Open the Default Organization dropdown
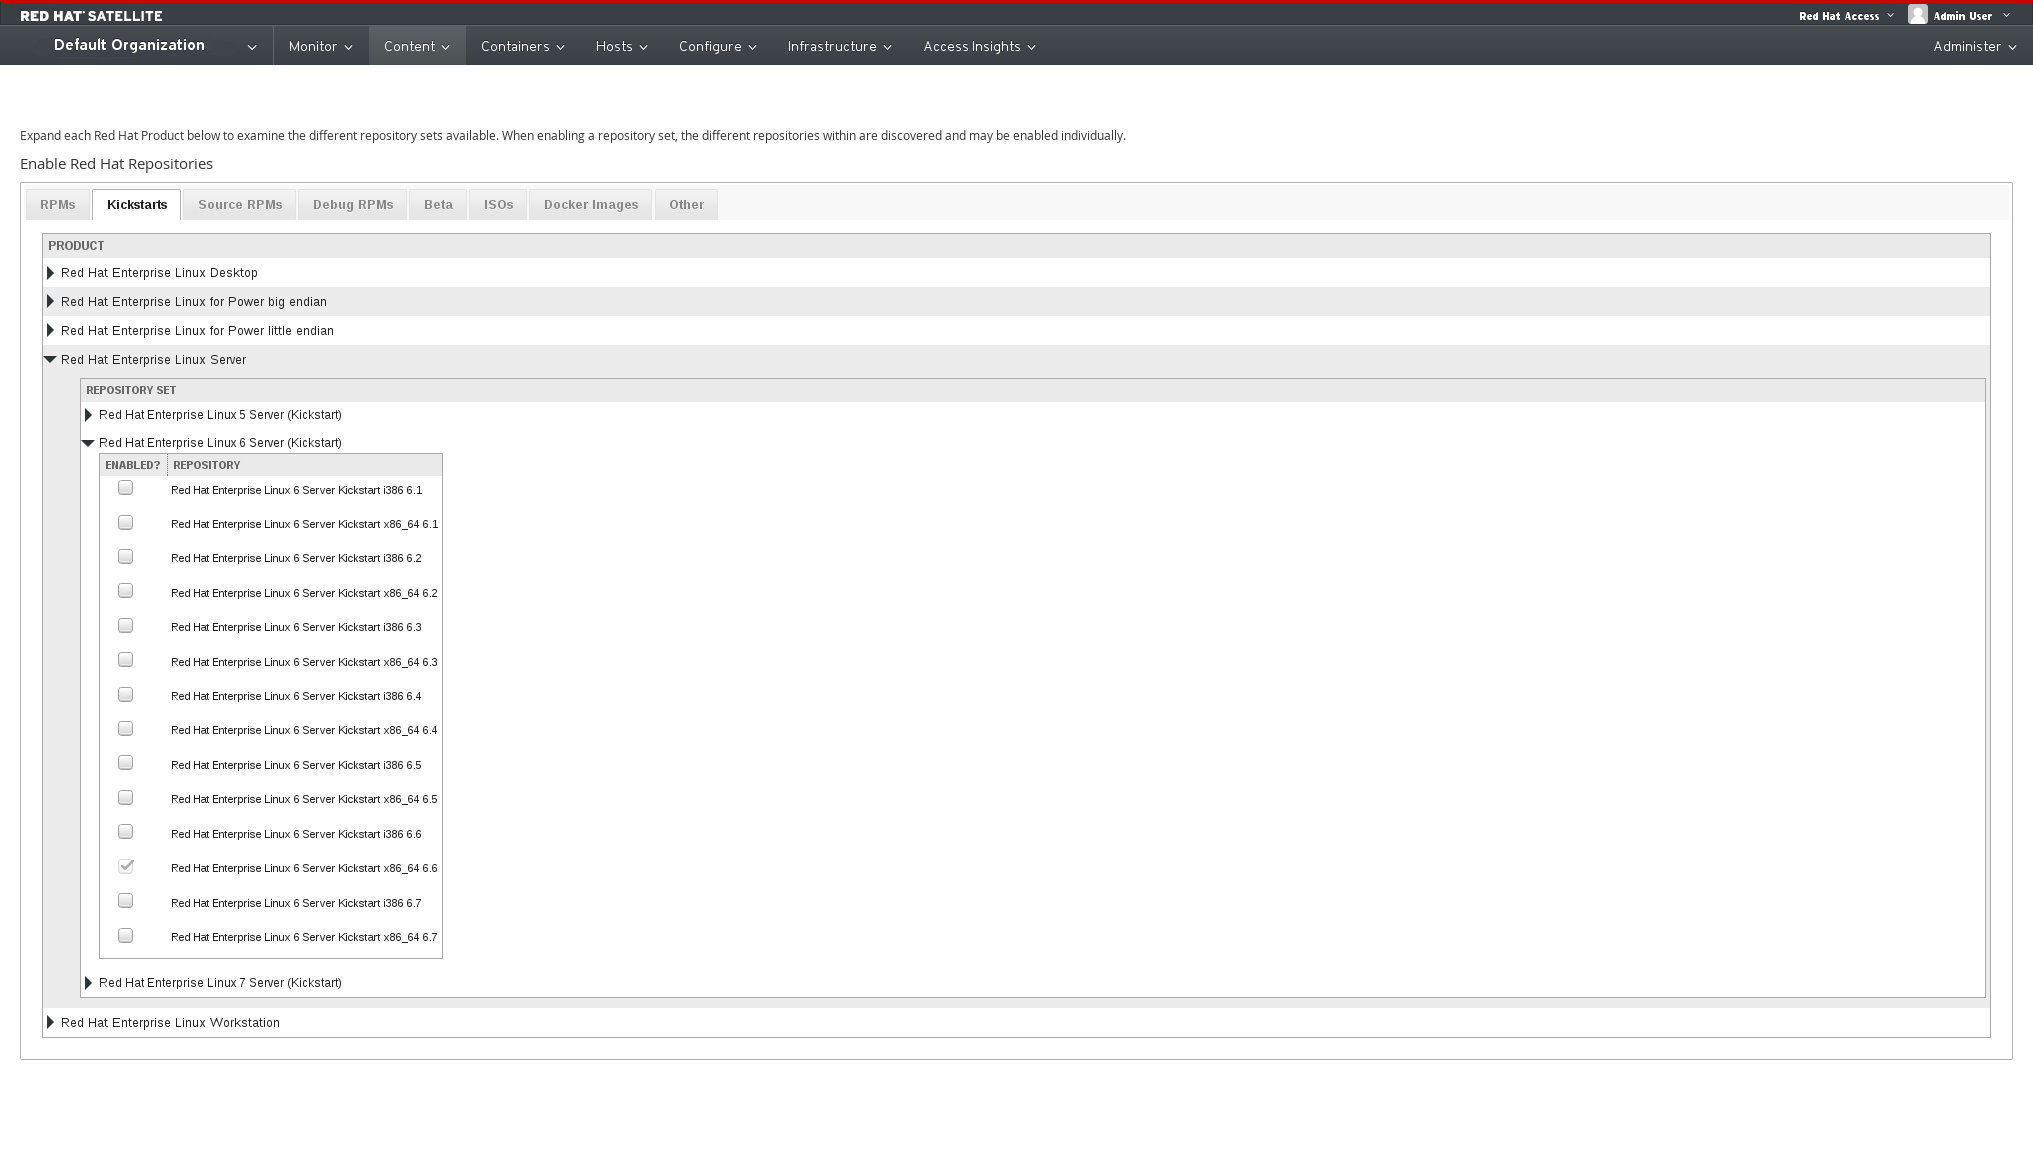This screenshot has width=2033, height=1171. [x=155, y=46]
